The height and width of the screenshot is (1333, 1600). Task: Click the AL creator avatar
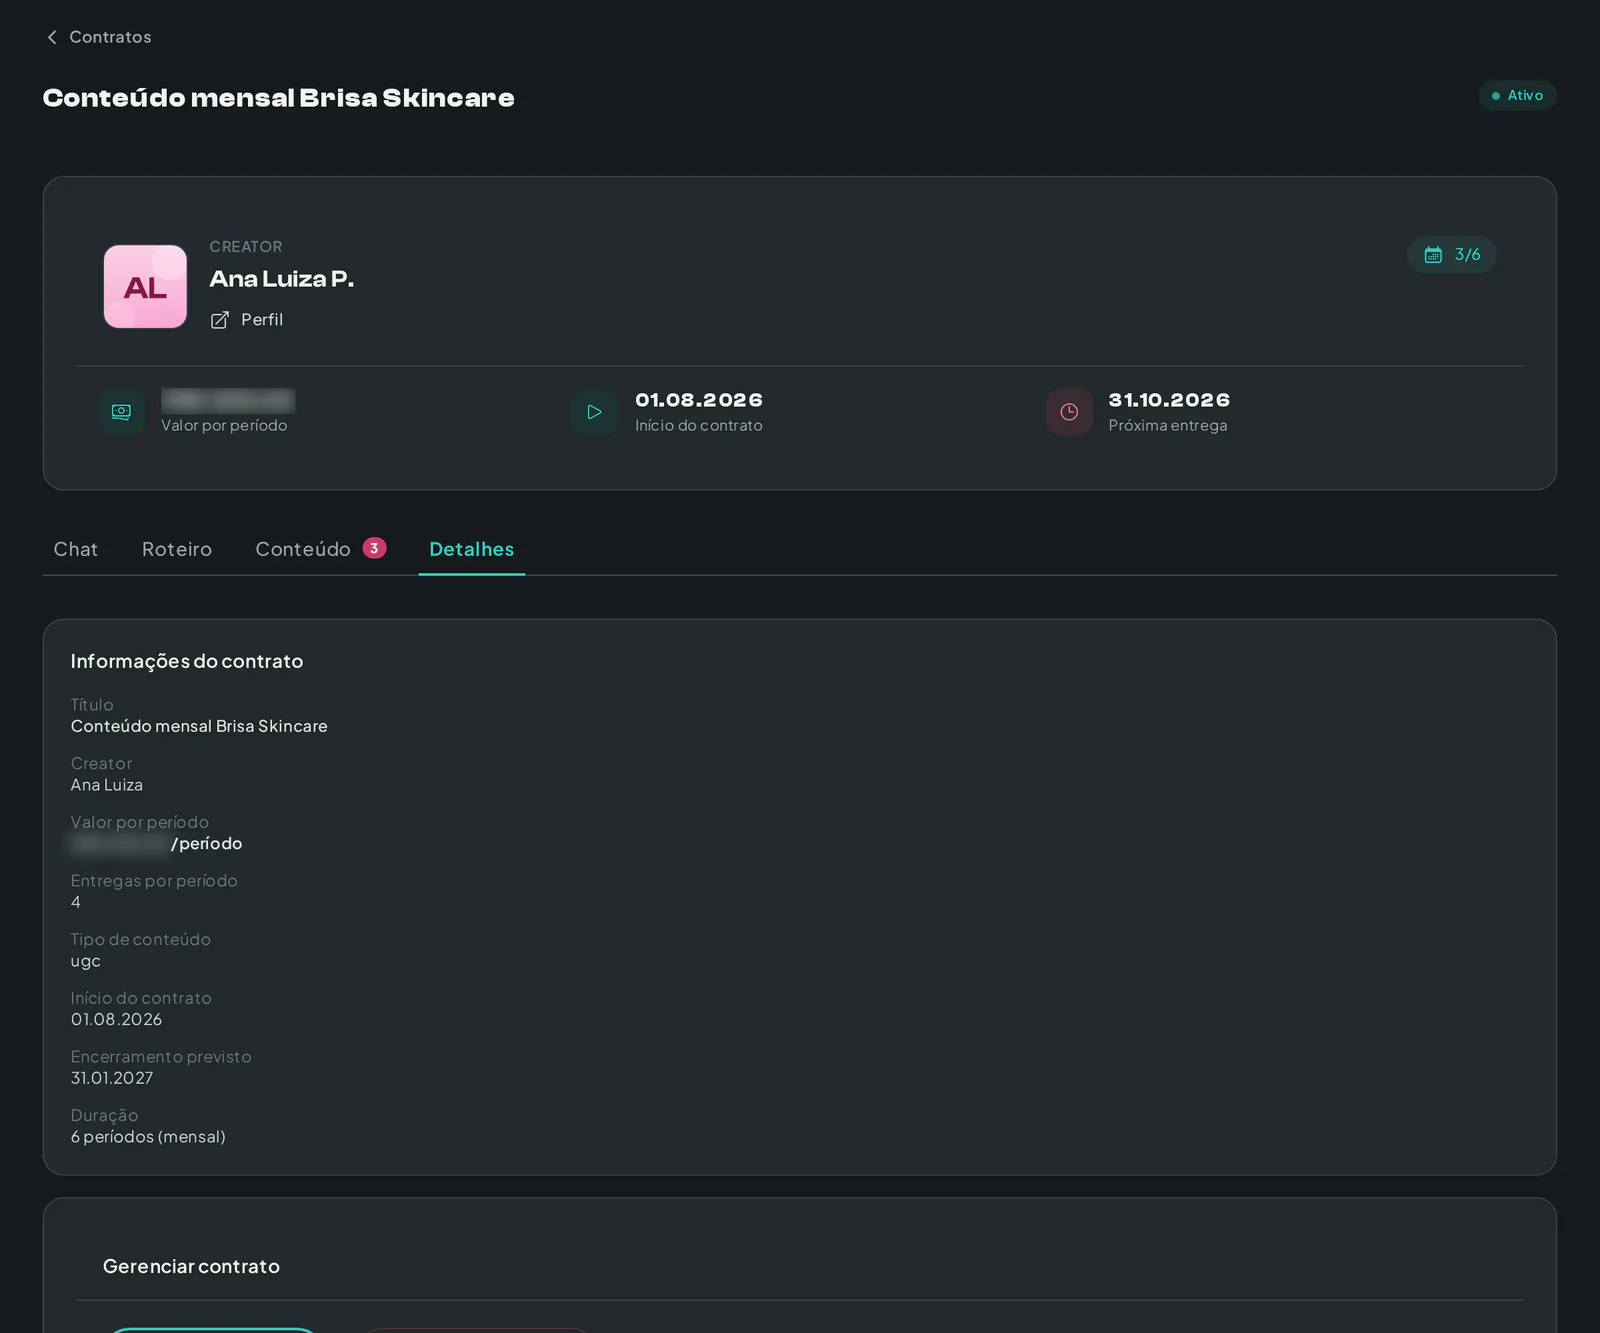pyautogui.click(x=145, y=287)
